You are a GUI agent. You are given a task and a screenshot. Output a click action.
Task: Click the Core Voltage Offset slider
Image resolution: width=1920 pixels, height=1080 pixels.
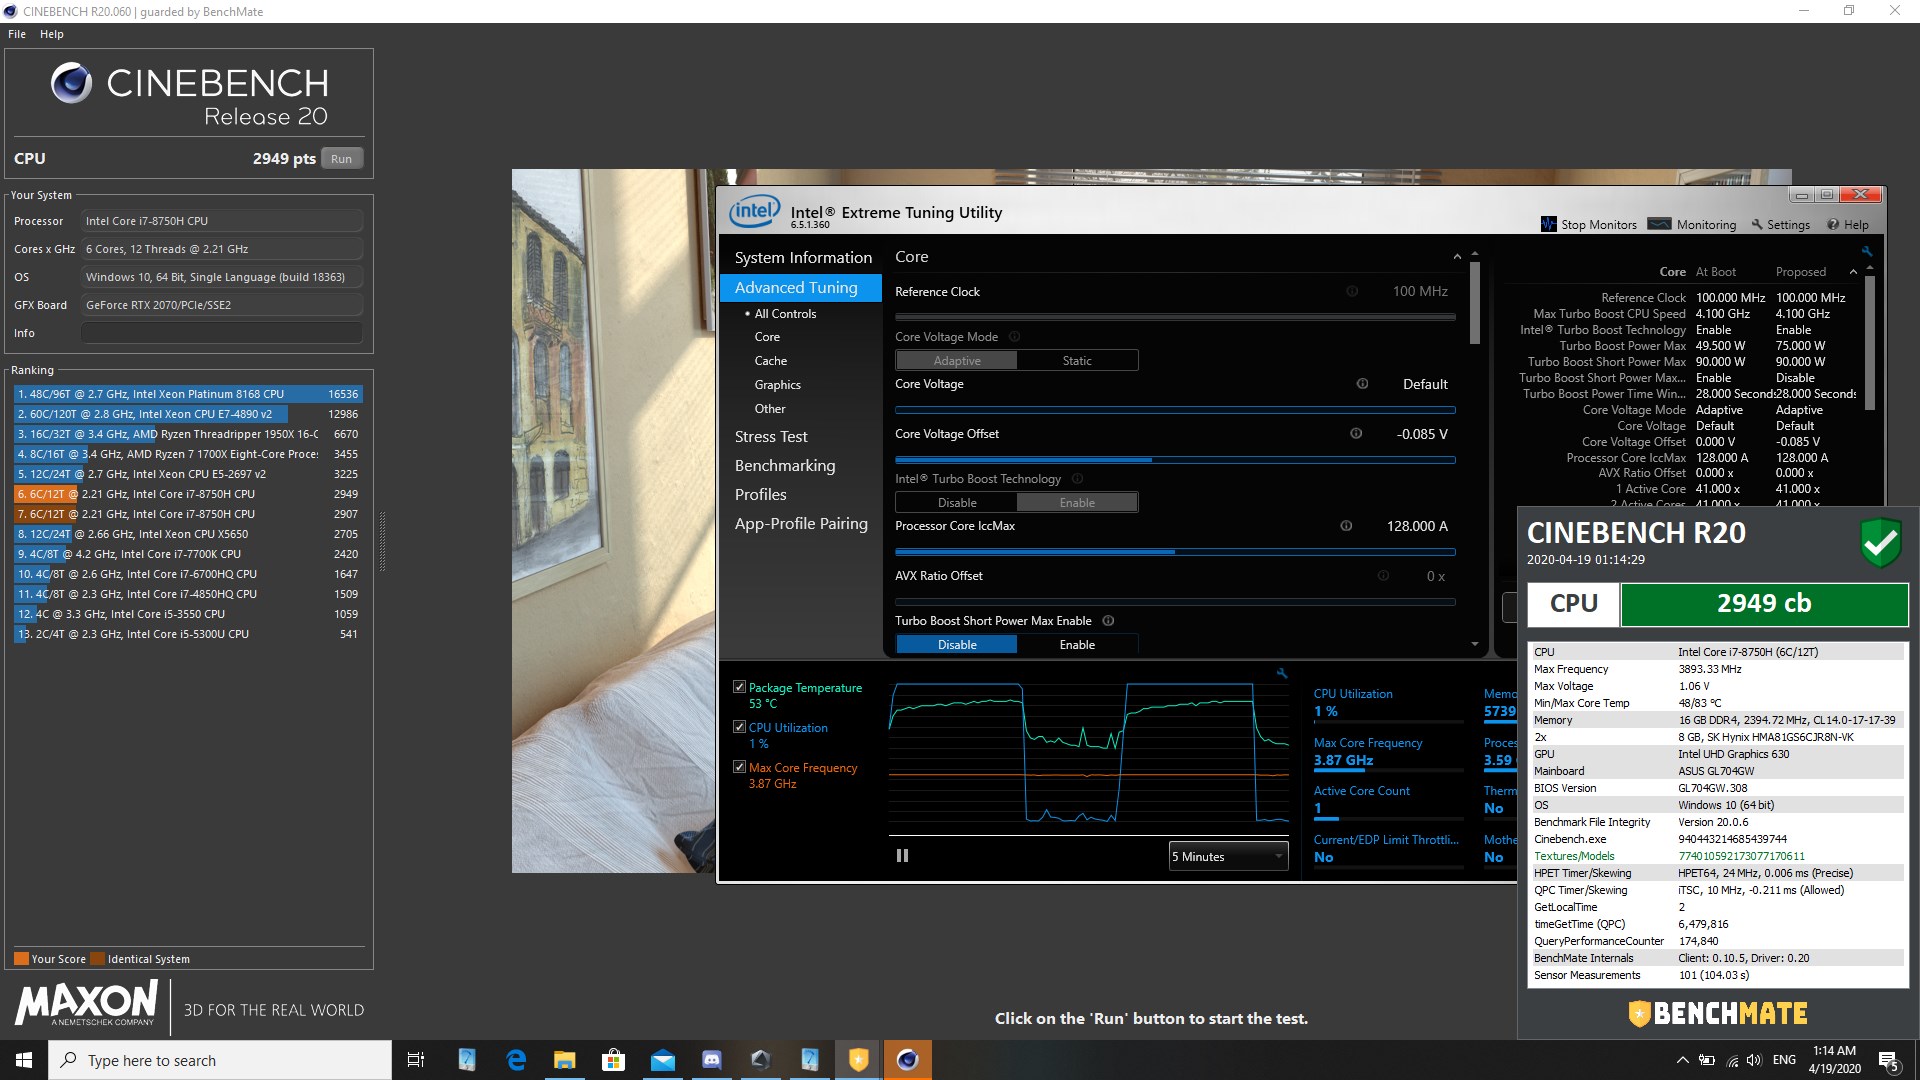coord(1175,460)
